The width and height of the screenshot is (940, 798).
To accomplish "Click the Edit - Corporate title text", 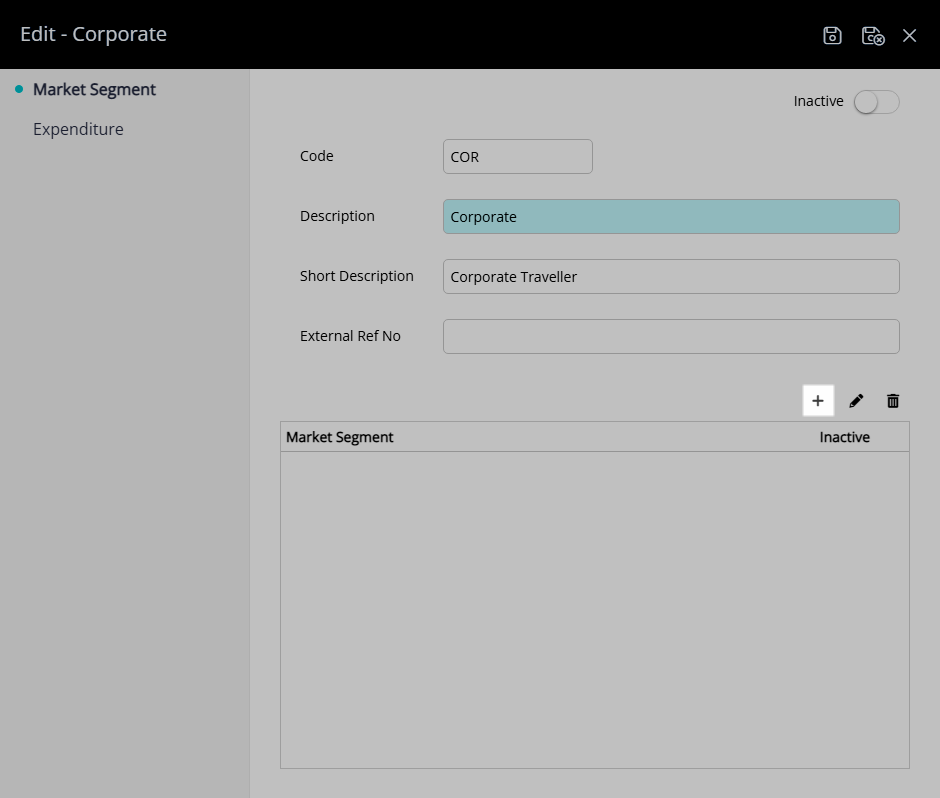I will coord(94,34).
